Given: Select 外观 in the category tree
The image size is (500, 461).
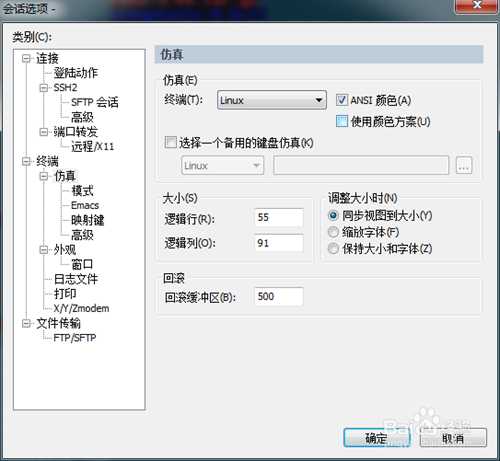Looking at the screenshot, I should 65,250.
